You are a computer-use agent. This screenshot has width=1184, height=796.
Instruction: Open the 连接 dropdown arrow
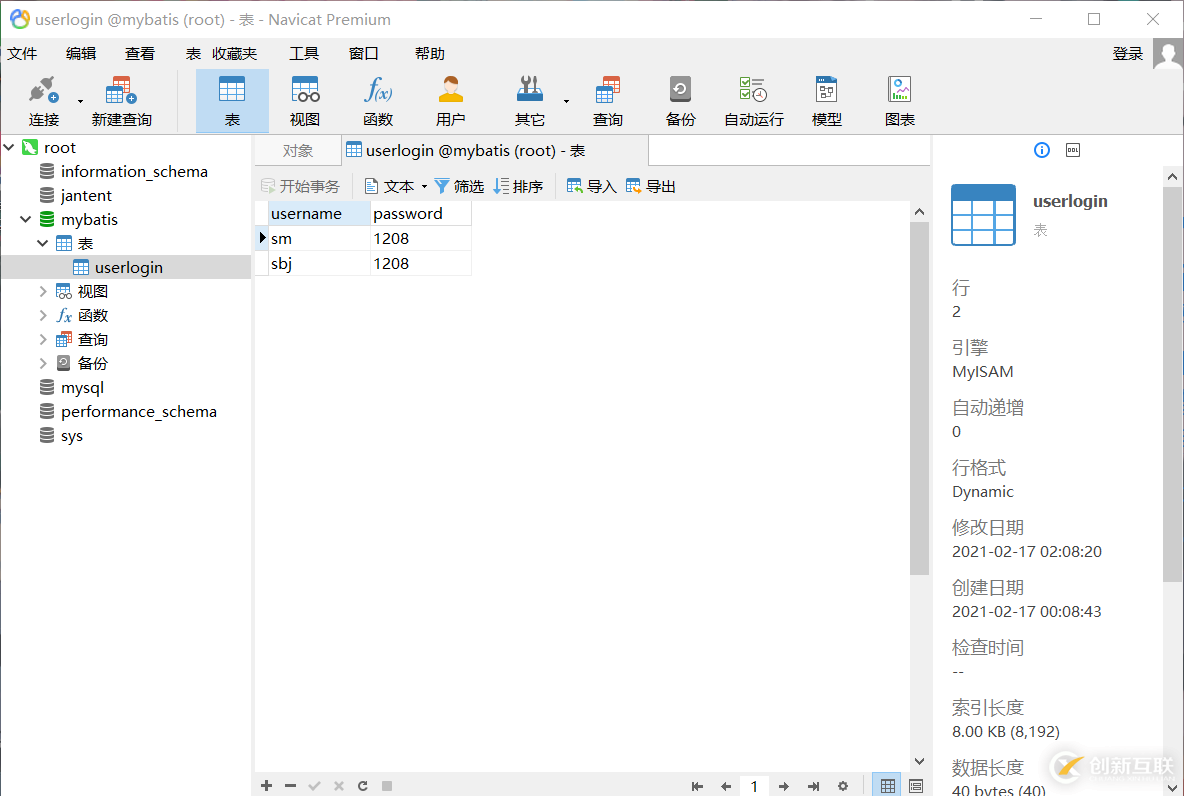(x=80, y=101)
